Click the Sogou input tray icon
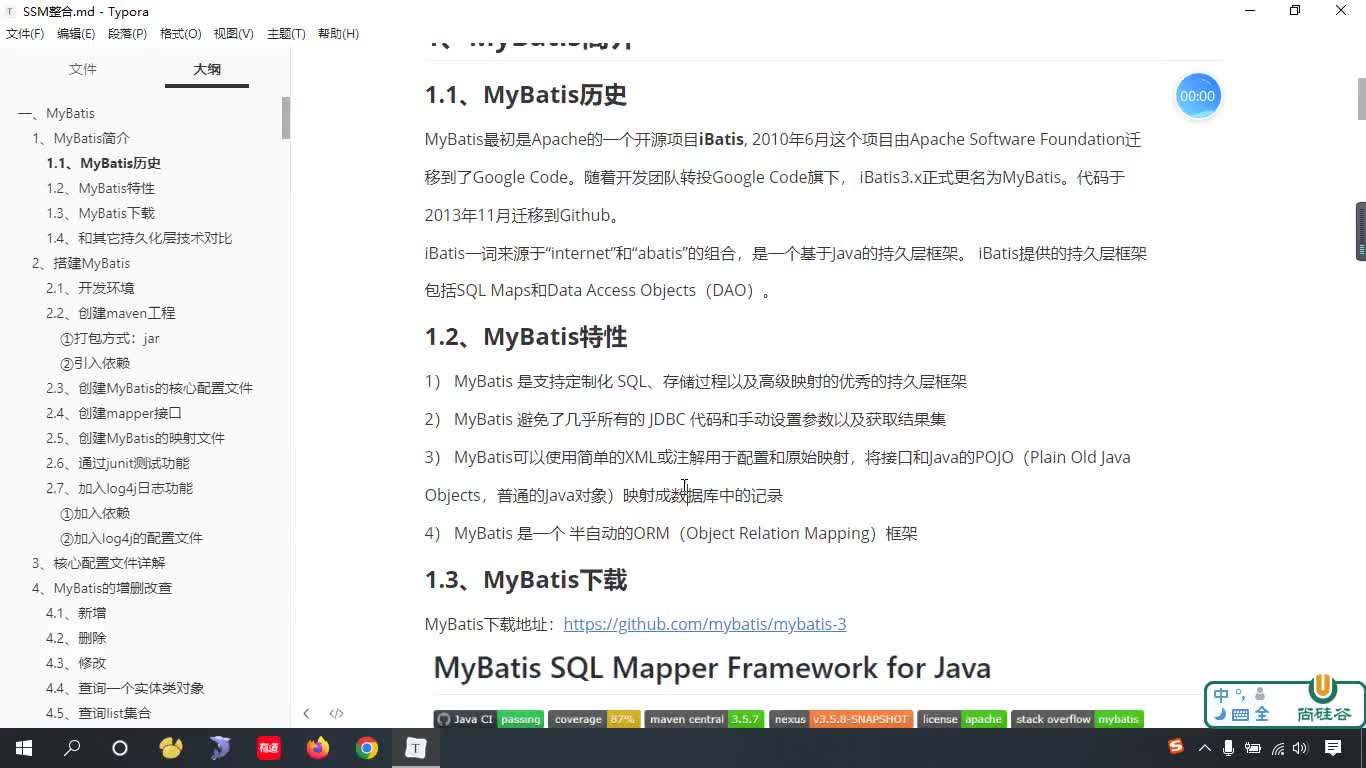Image resolution: width=1366 pixels, height=768 pixels. (x=1176, y=747)
